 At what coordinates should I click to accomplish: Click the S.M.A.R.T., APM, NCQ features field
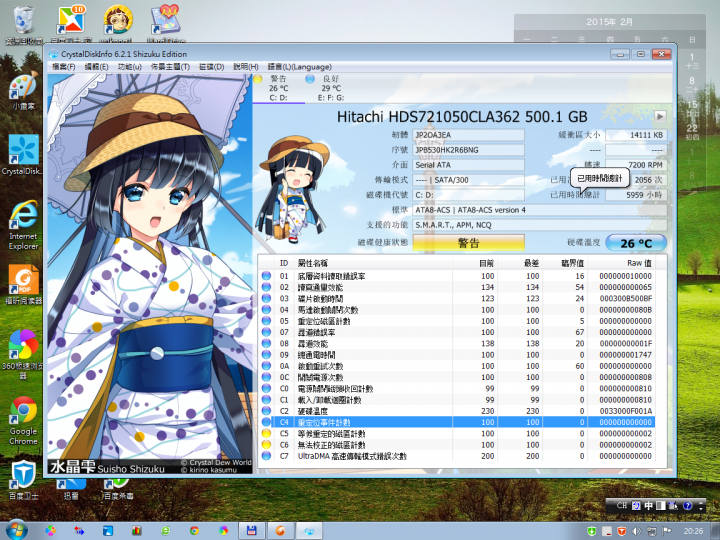click(x=540, y=225)
